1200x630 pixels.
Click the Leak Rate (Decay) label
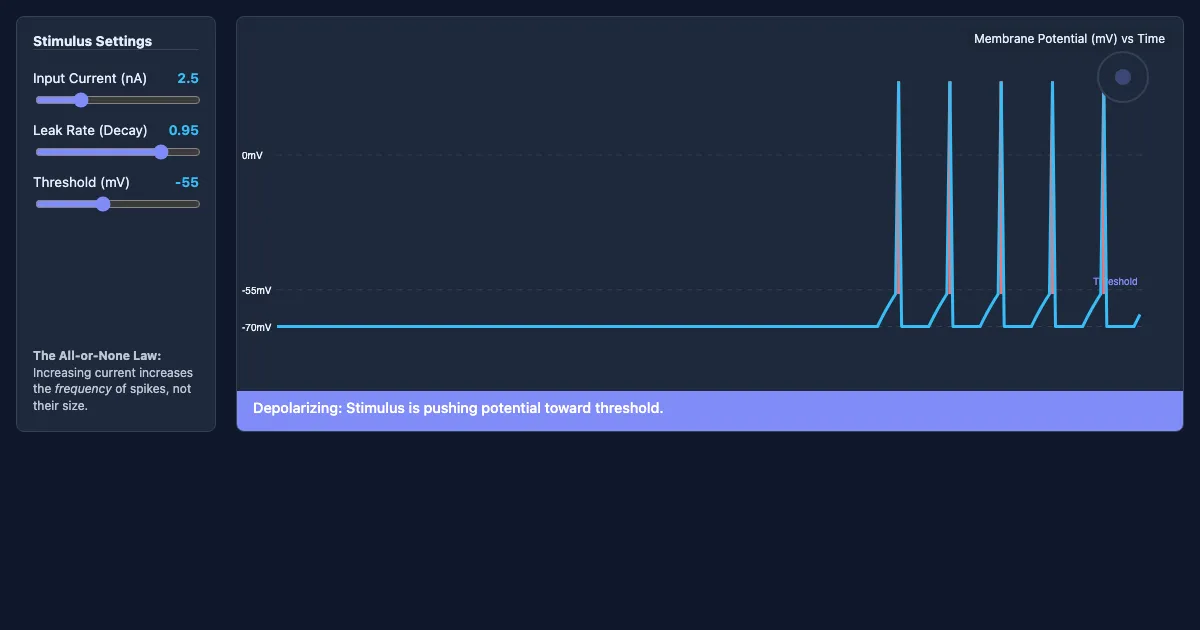[x=90, y=130]
